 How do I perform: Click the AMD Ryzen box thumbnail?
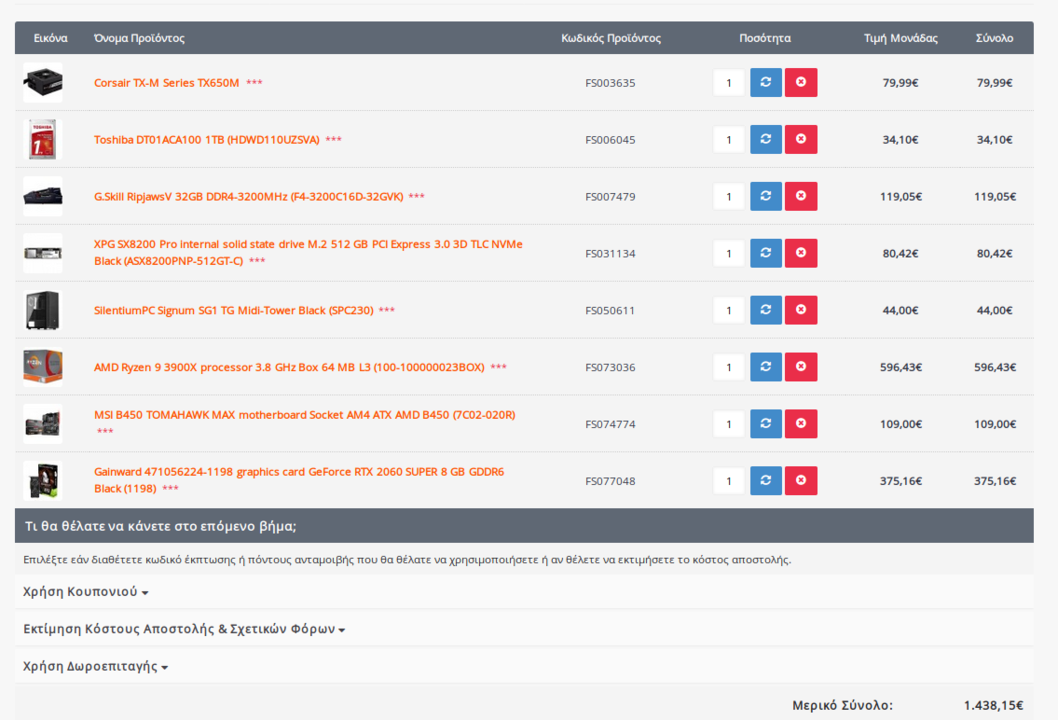[x=43, y=367]
